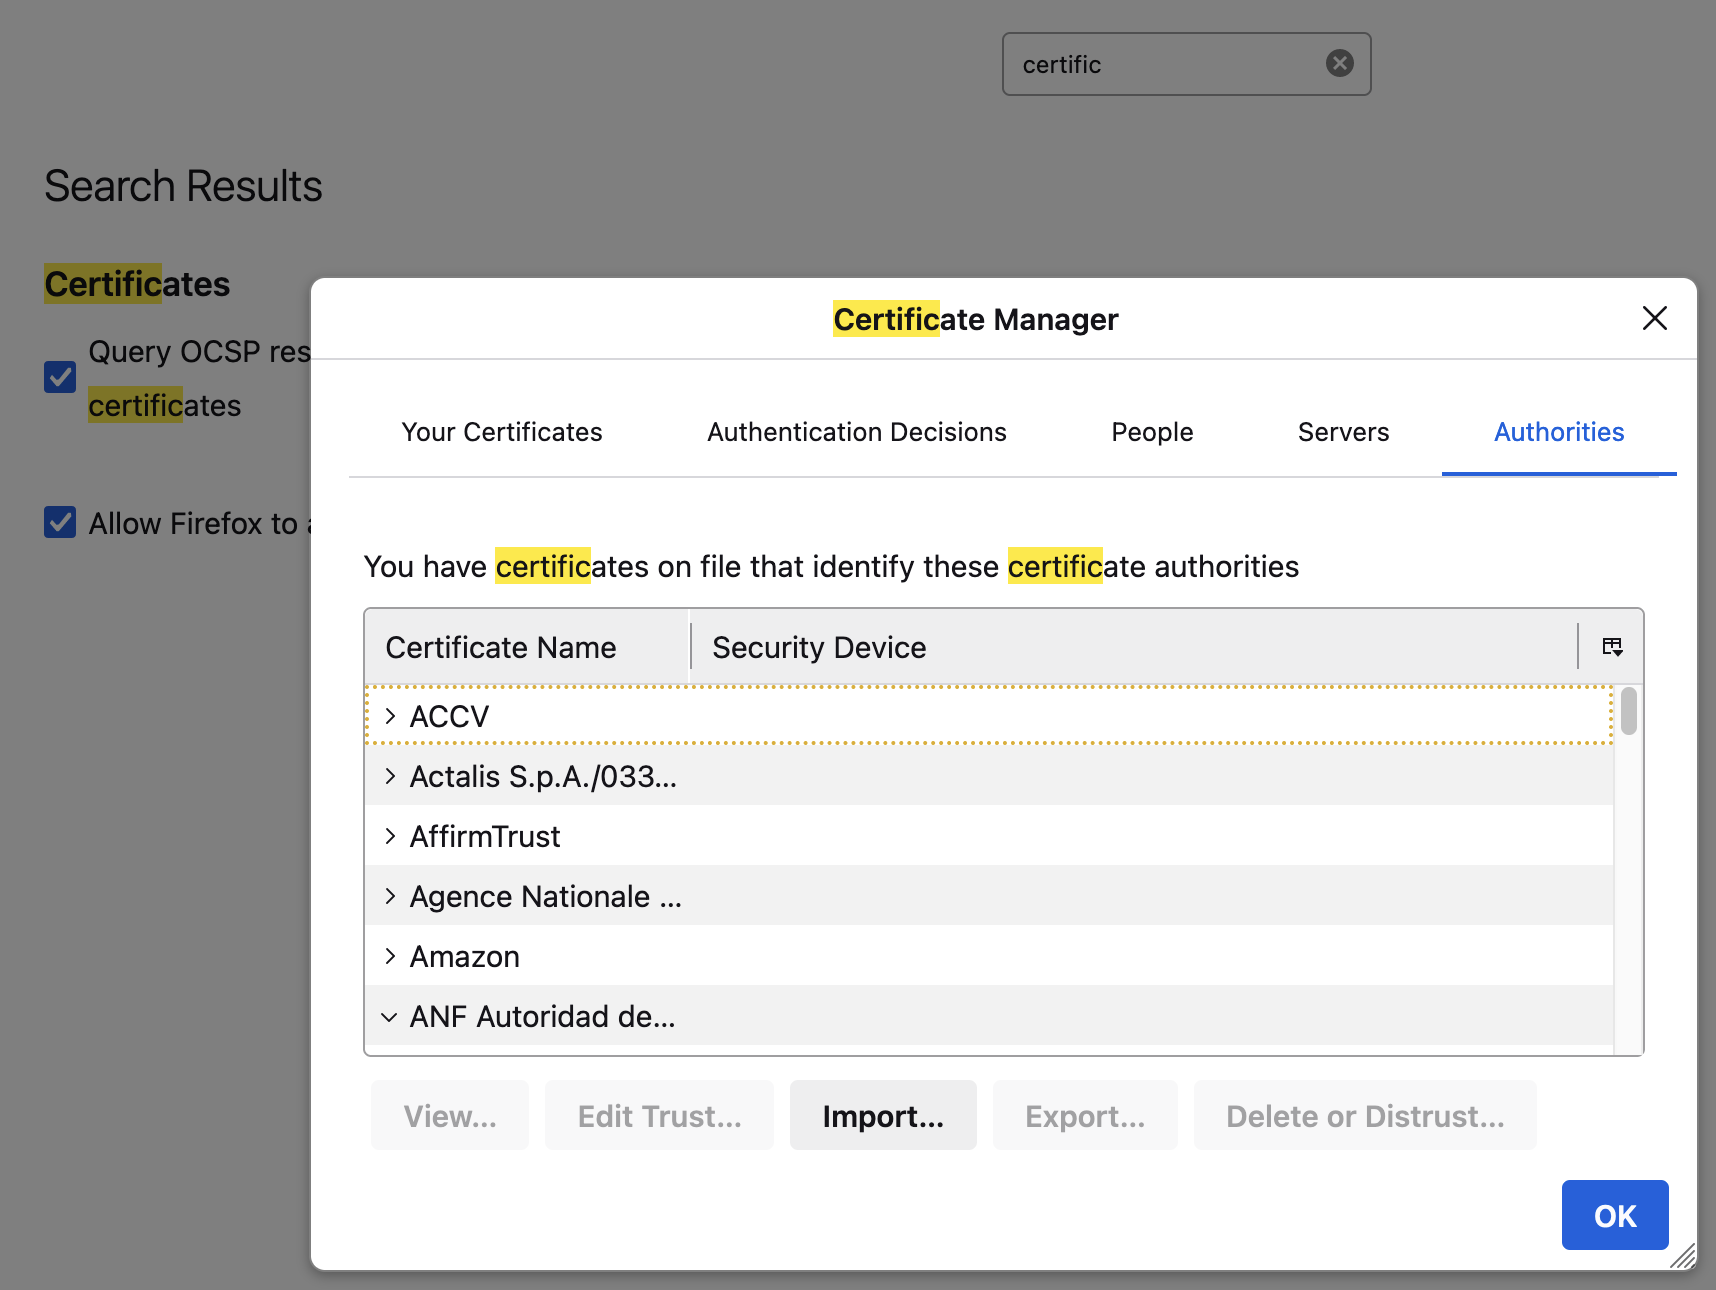Expand the Agence Nationale entry
1716x1290 pixels.
point(389,896)
